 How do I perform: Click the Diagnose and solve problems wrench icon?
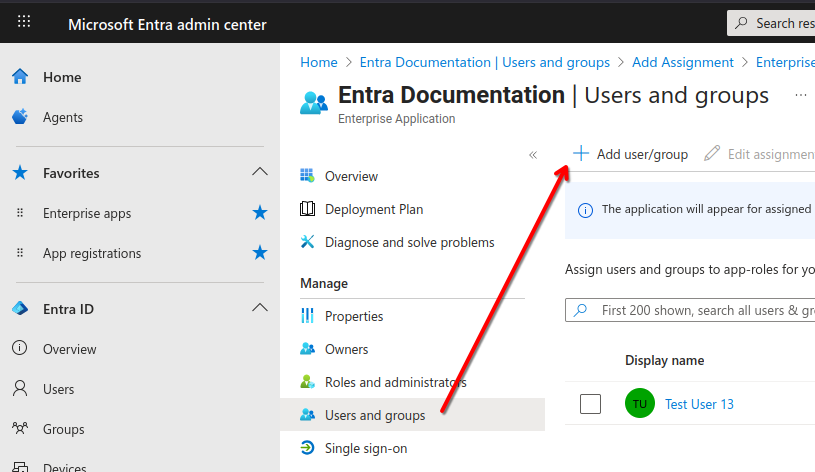coord(307,242)
